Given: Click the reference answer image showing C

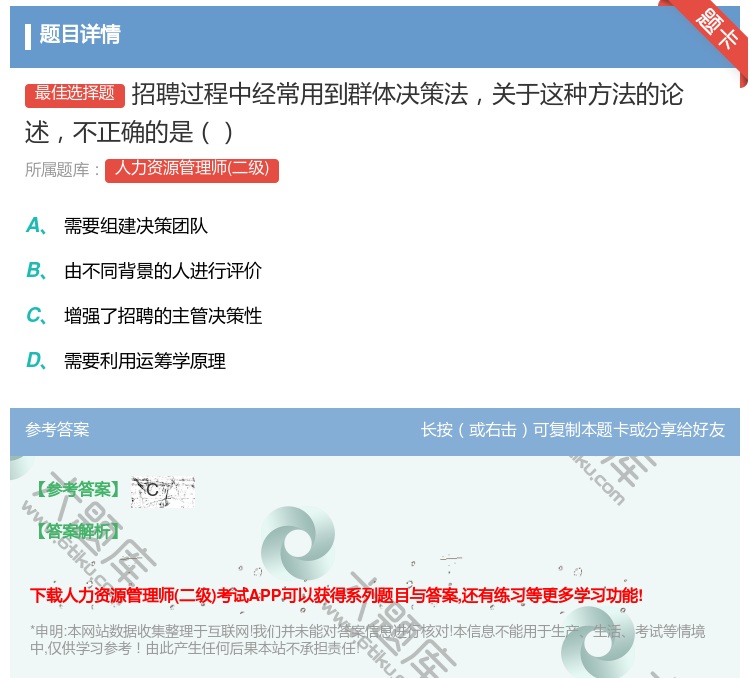Looking at the screenshot, I should point(163,491).
